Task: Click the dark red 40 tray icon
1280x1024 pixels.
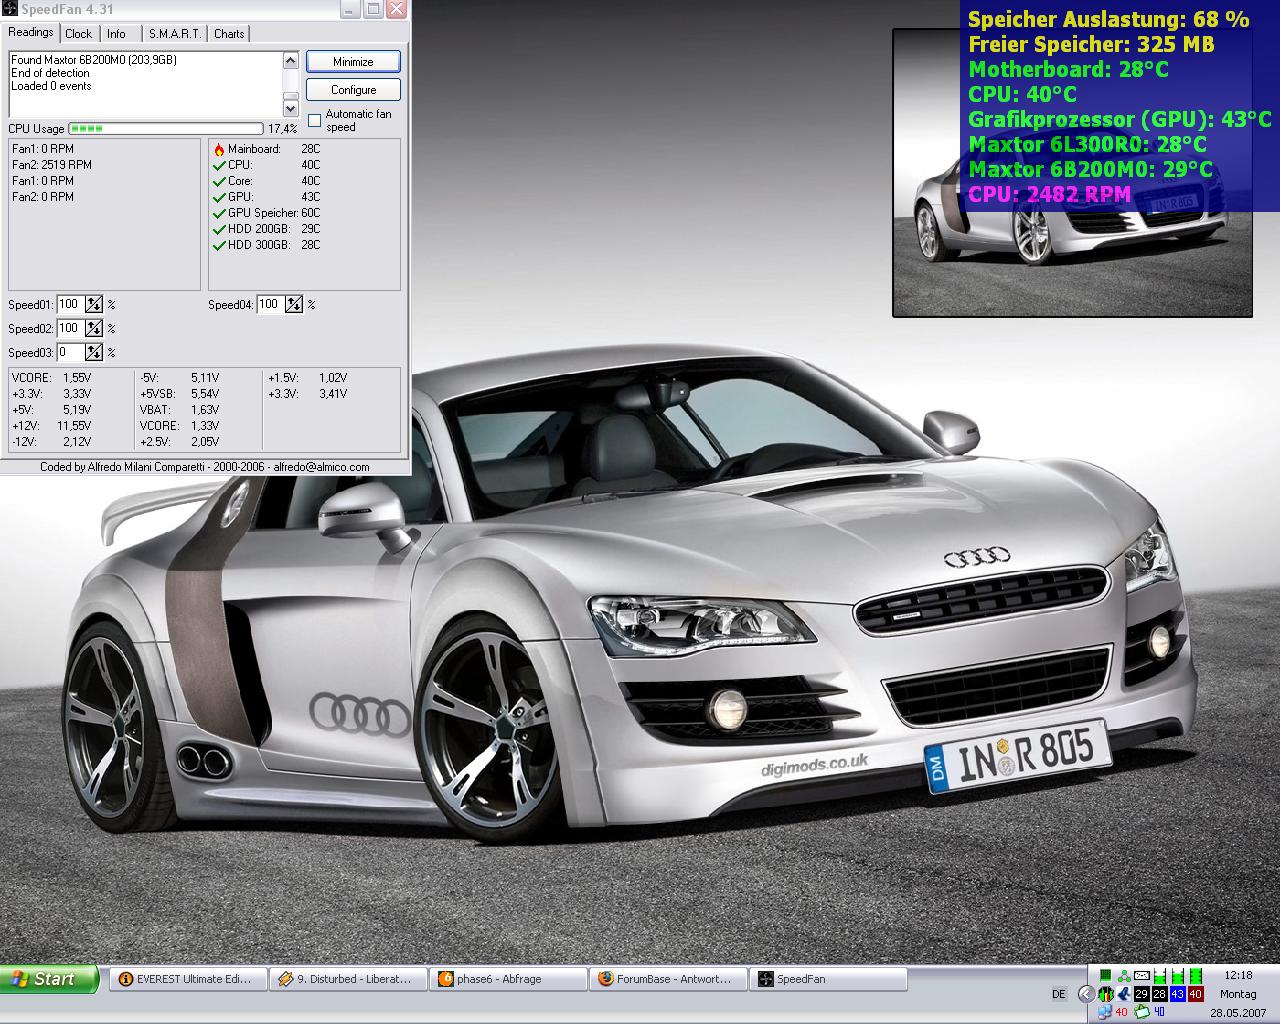Action: click(1195, 994)
